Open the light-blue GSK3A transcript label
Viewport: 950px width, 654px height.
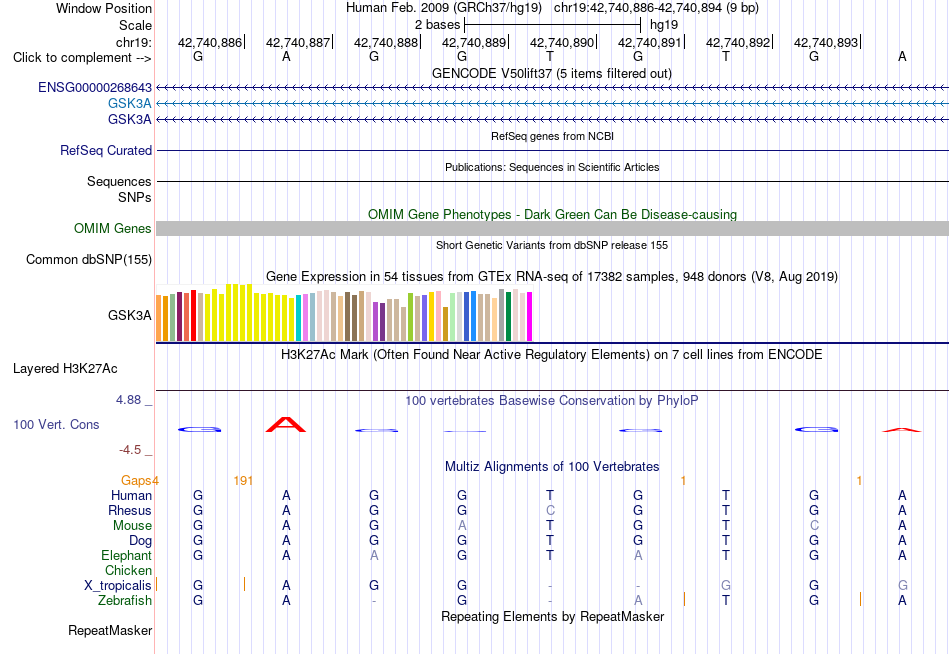pyautogui.click(x=130, y=104)
